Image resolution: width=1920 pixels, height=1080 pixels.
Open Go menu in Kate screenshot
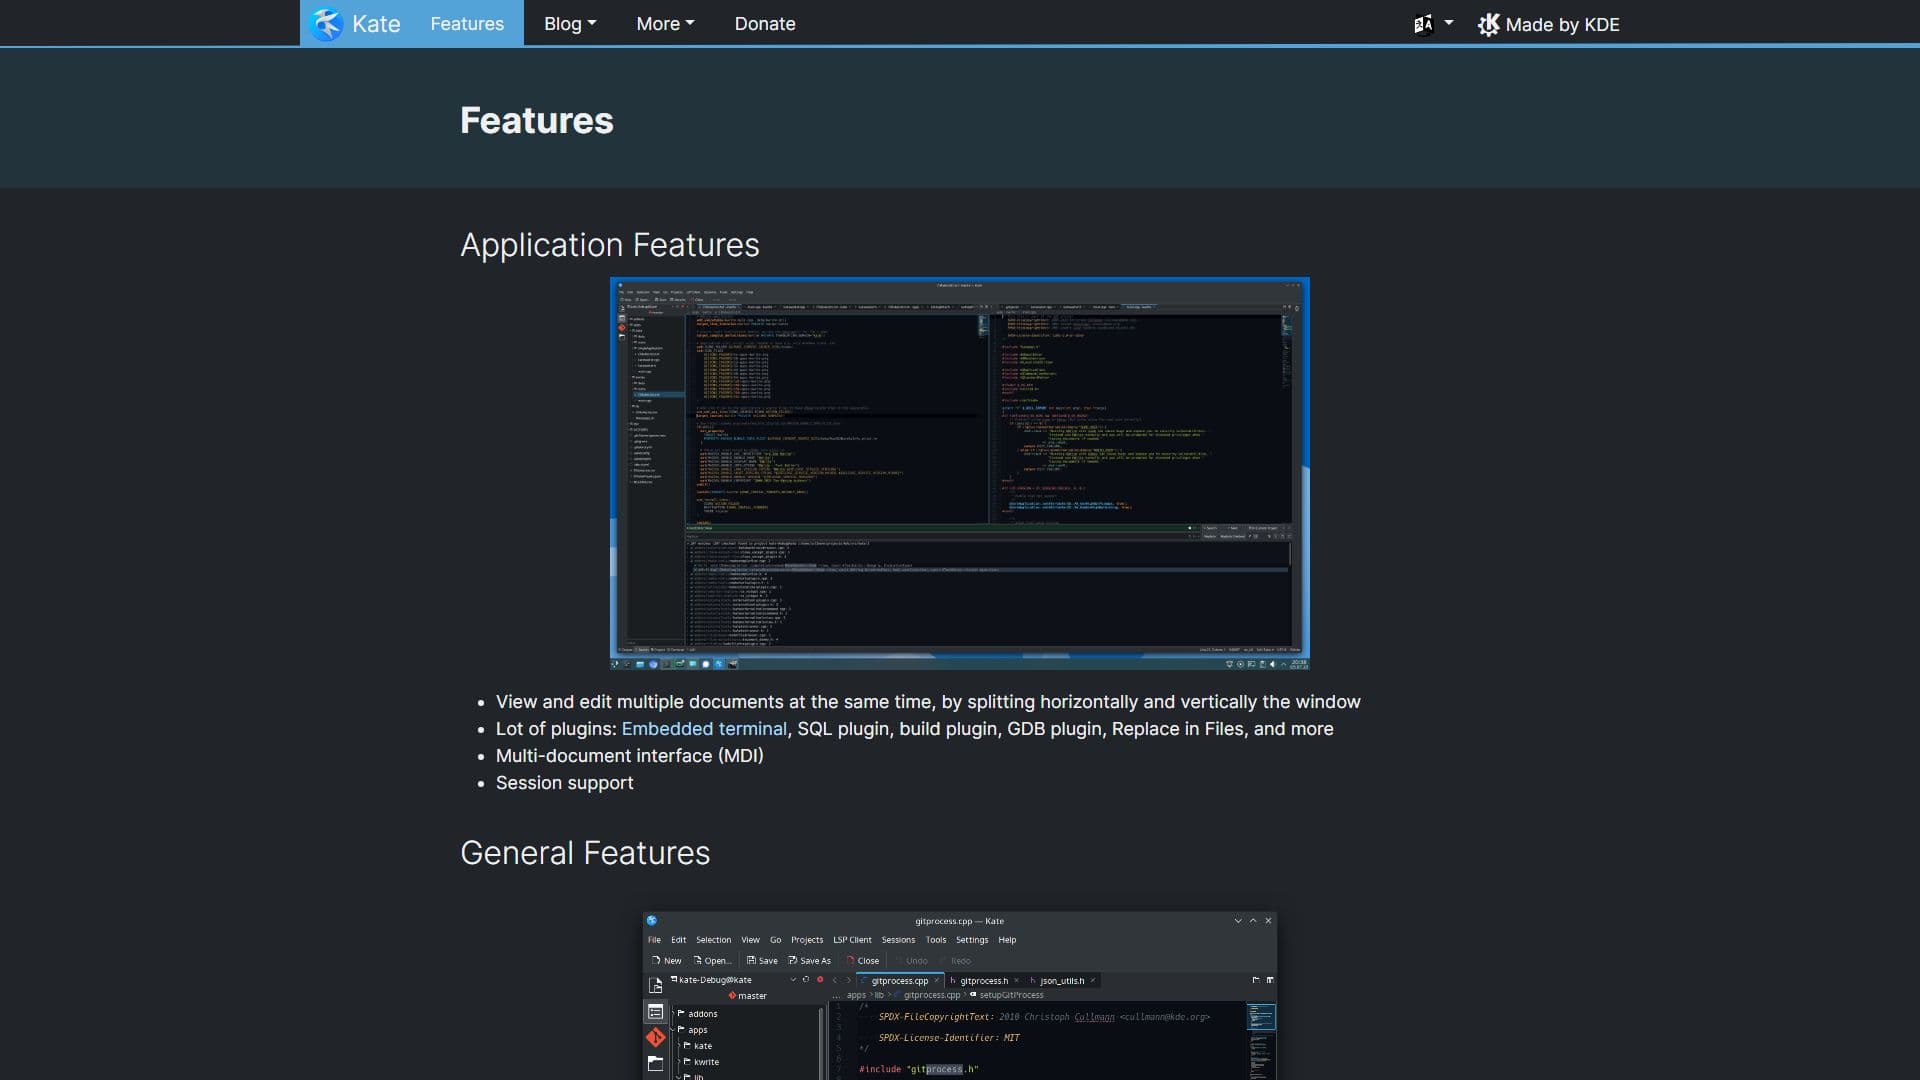(x=775, y=940)
